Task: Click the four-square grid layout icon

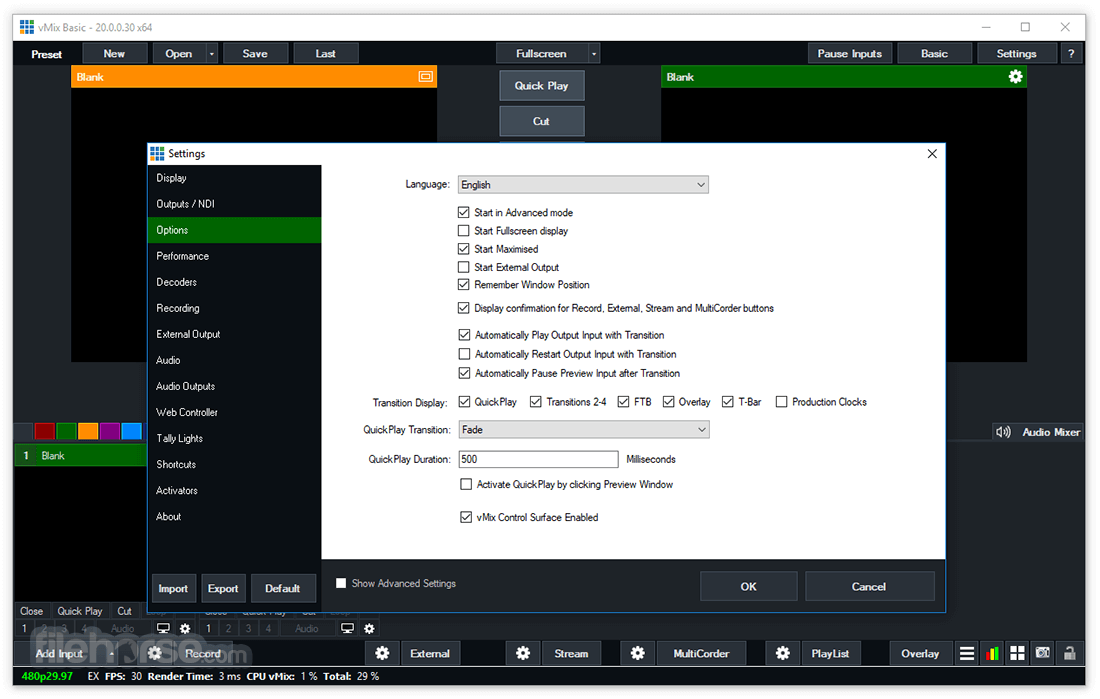Action: click(1017, 653)
